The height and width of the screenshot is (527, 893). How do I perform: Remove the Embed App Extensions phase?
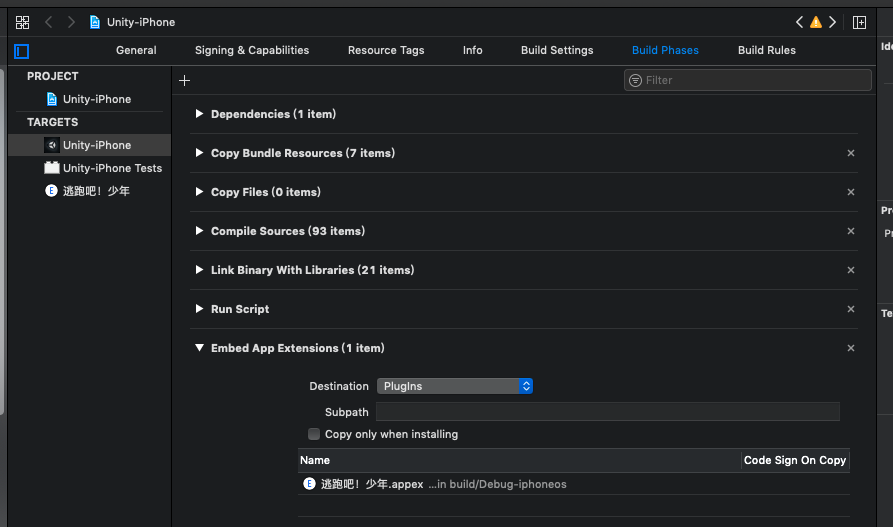(x=851, y=348)
